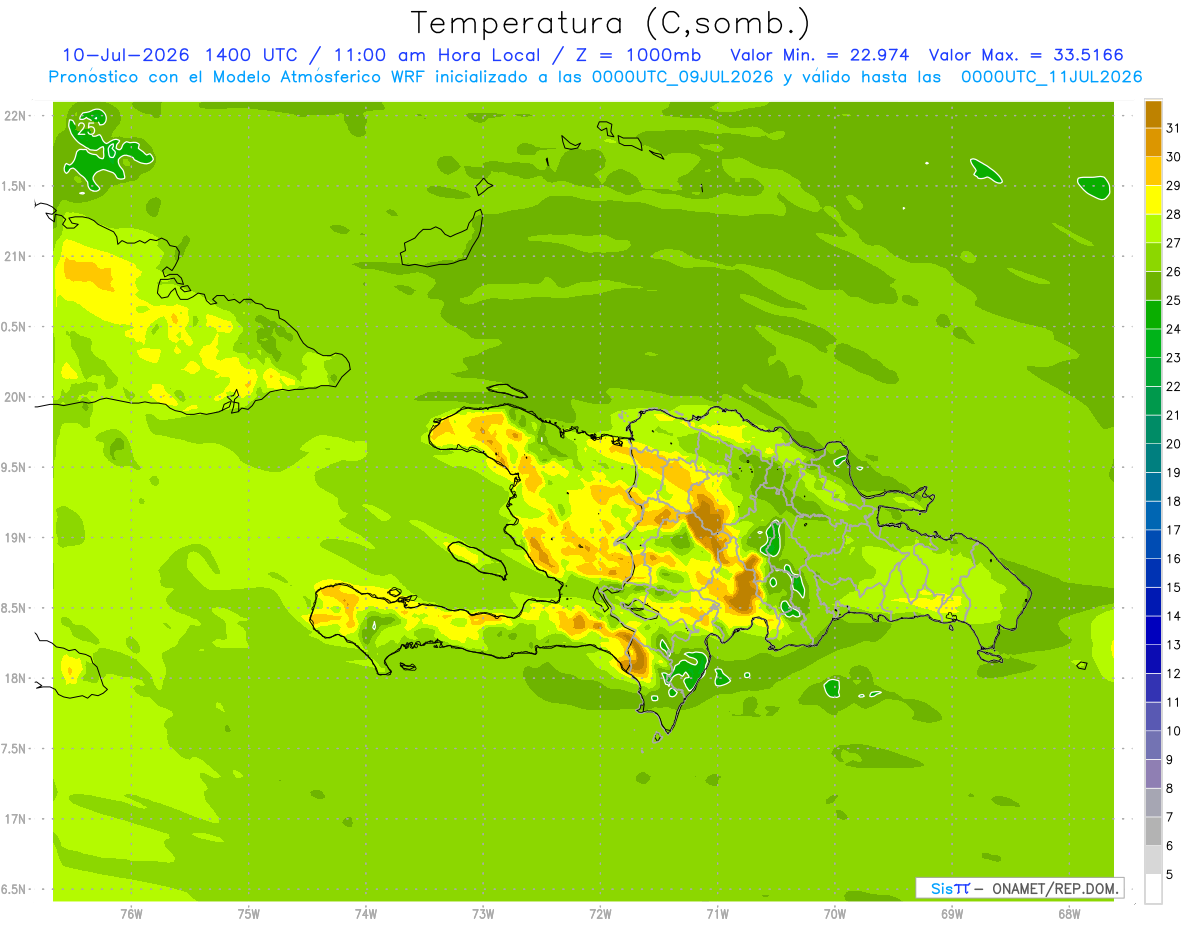Click the "25" contour label on the map
1200x927 pixels.
point(87,129)
